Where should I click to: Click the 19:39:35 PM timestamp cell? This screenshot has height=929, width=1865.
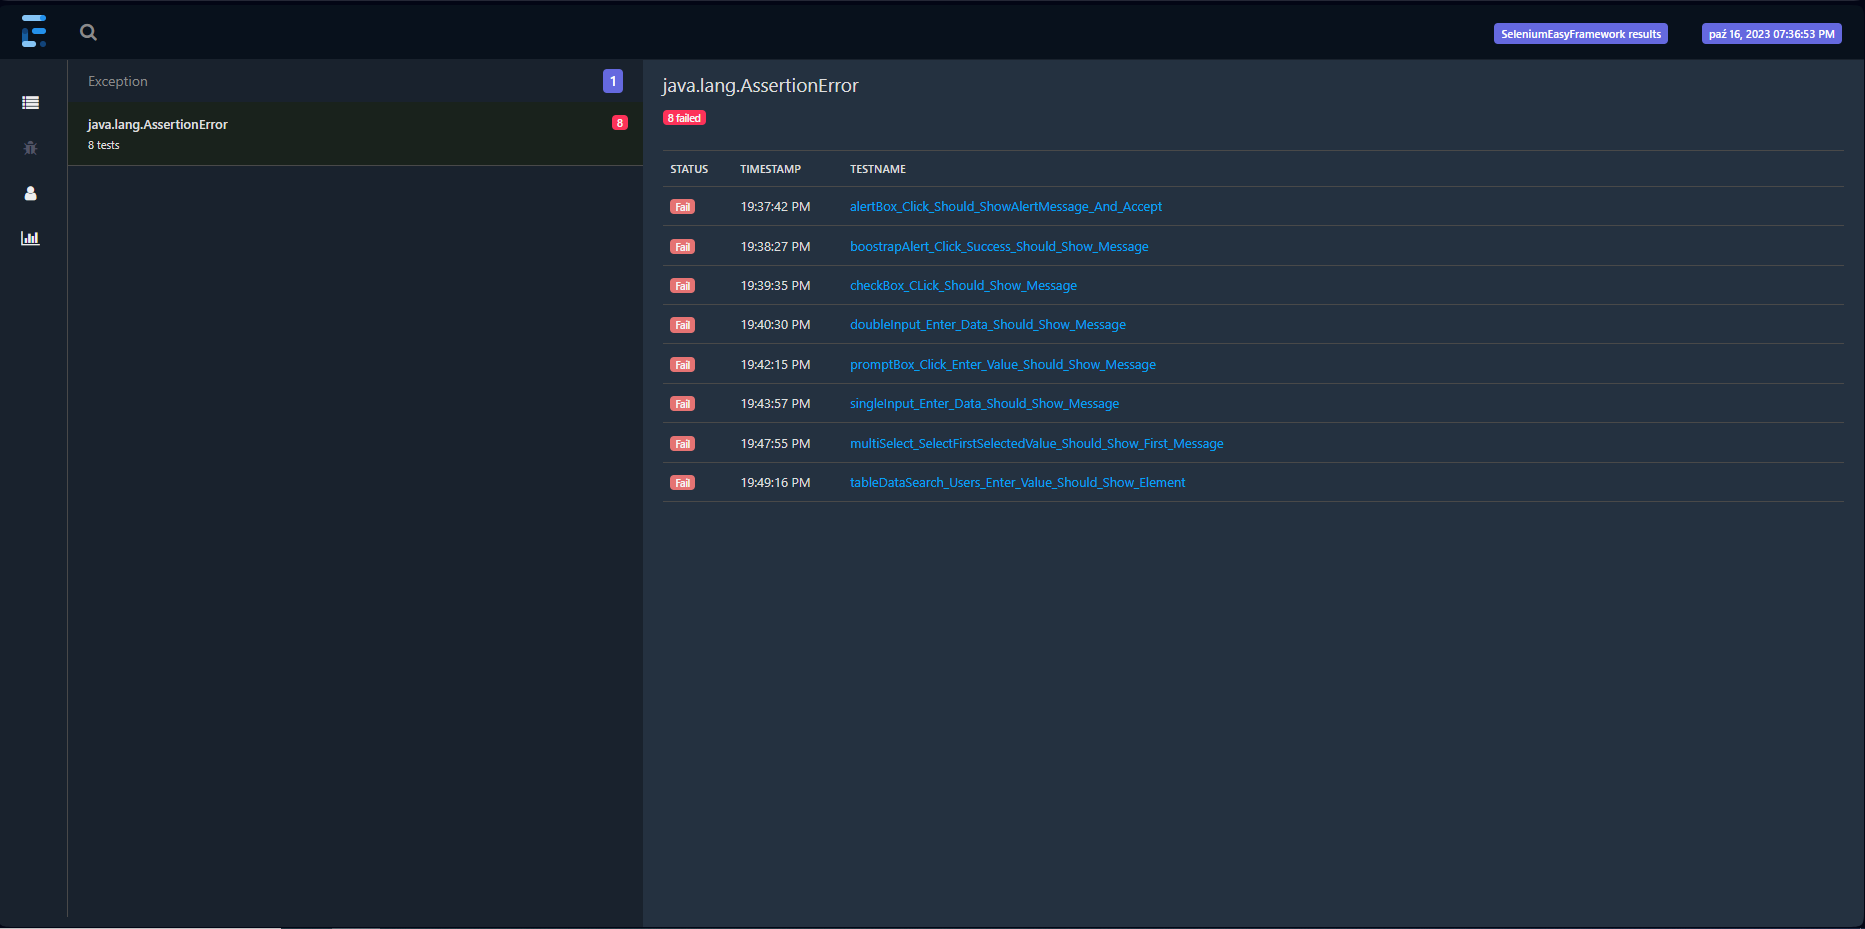click(x=775, y=286)
